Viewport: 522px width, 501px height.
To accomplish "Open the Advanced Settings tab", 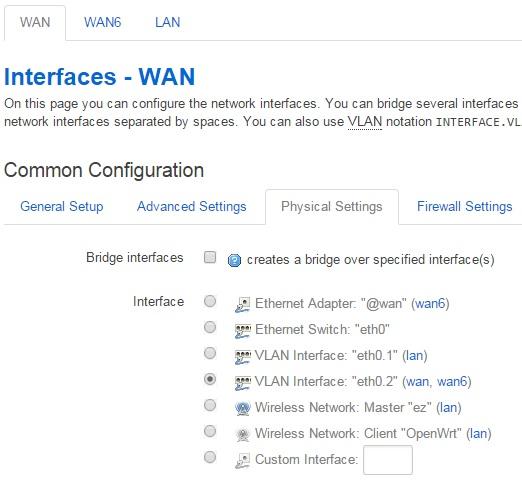I will tap(192, 206).
